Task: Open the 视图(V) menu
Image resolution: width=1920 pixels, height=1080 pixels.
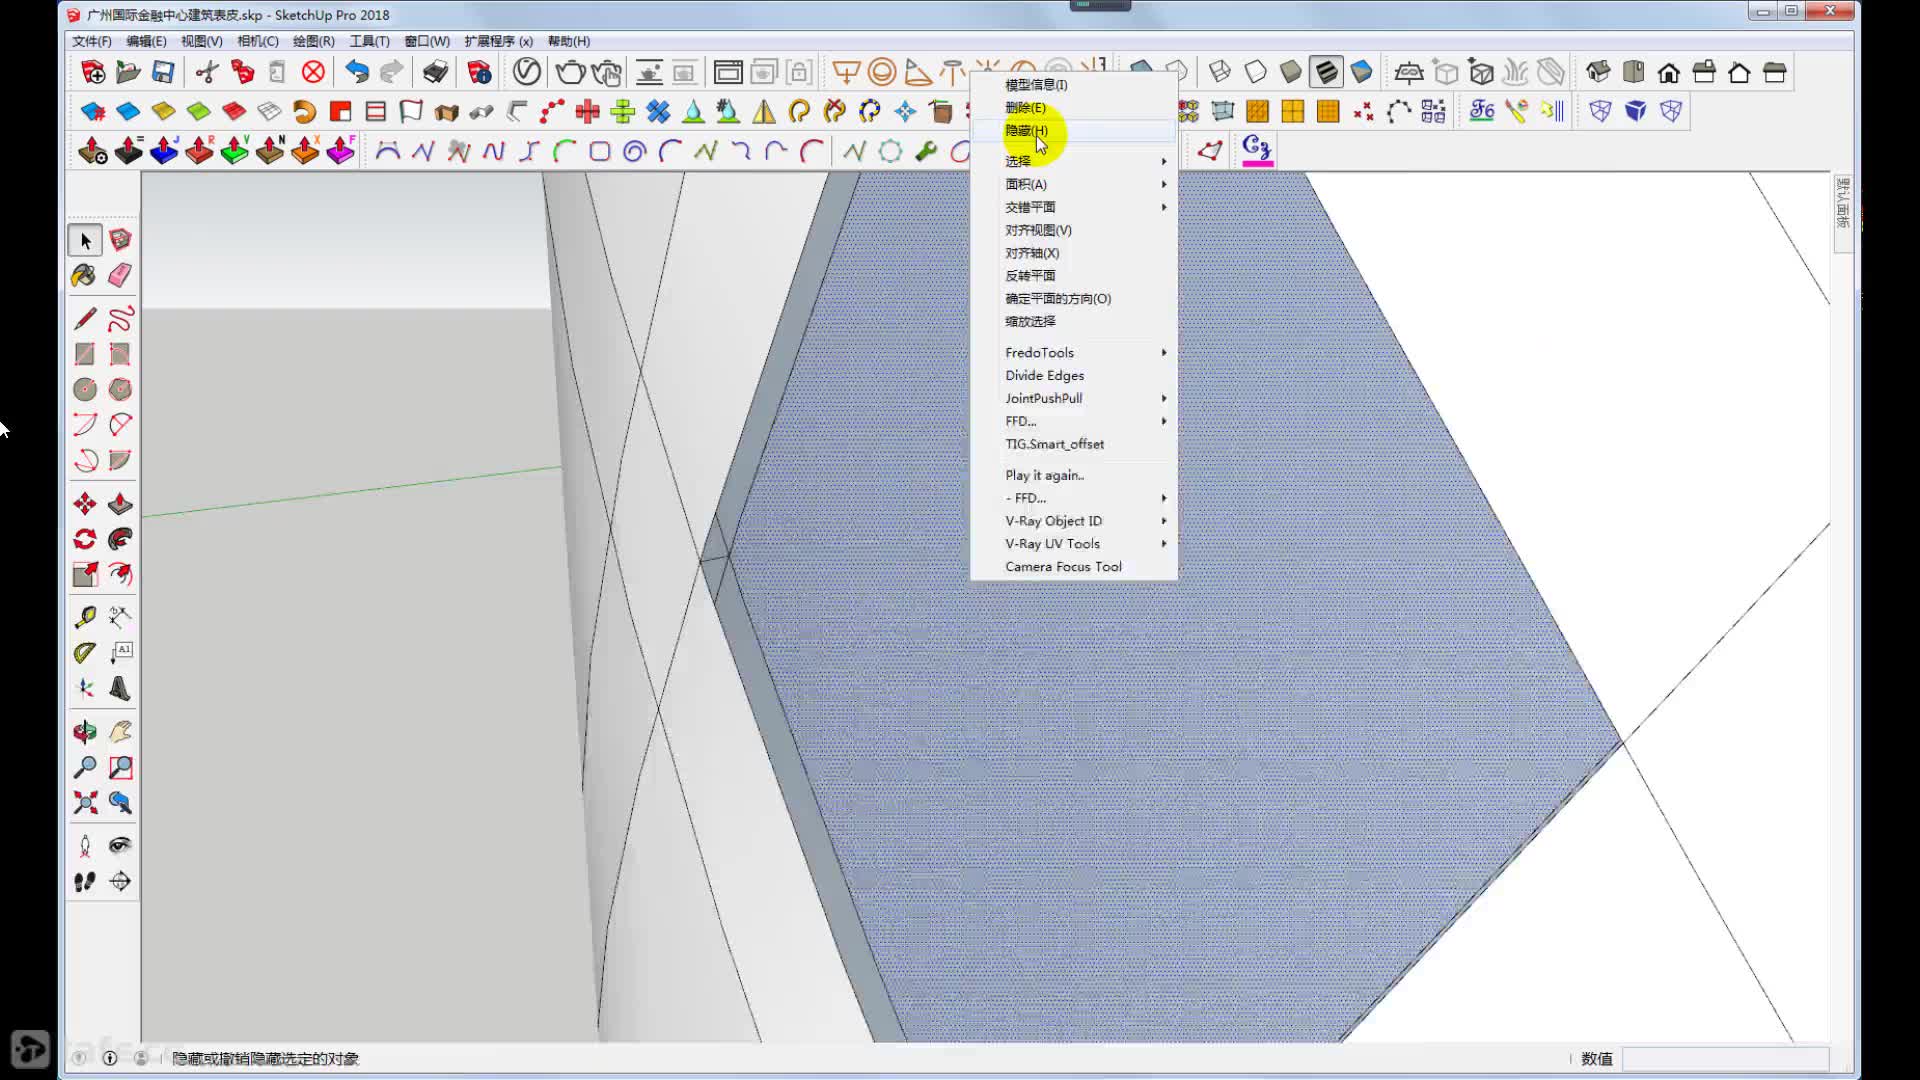Action: click(x=202, y=41)
